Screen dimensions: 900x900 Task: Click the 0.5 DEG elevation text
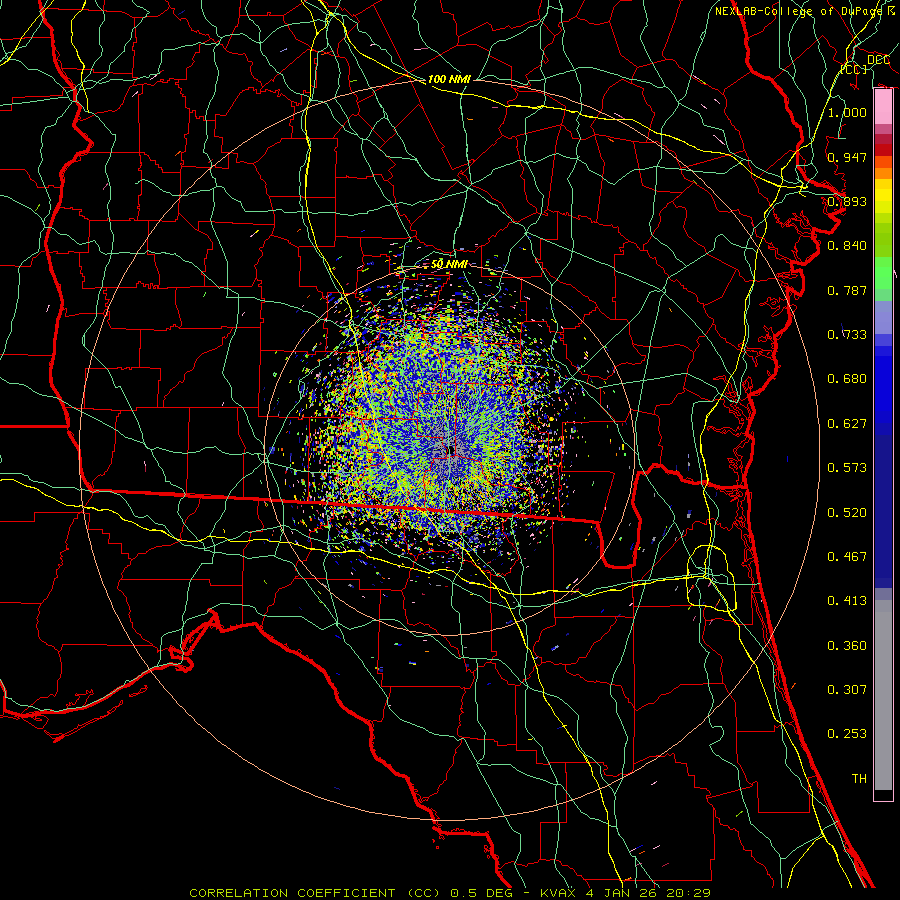click(481, 893)
